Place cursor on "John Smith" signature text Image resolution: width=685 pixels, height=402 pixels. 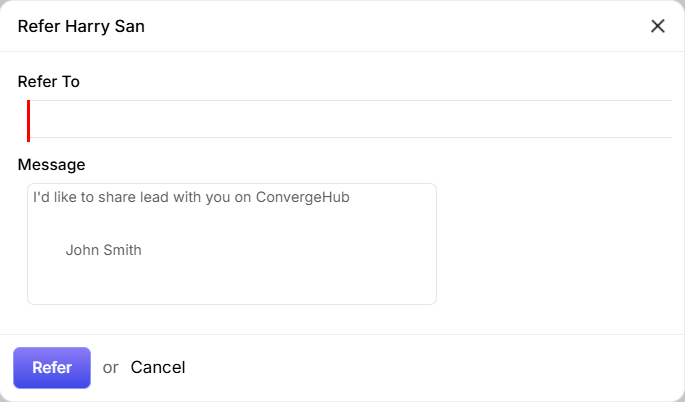(103, 250)
